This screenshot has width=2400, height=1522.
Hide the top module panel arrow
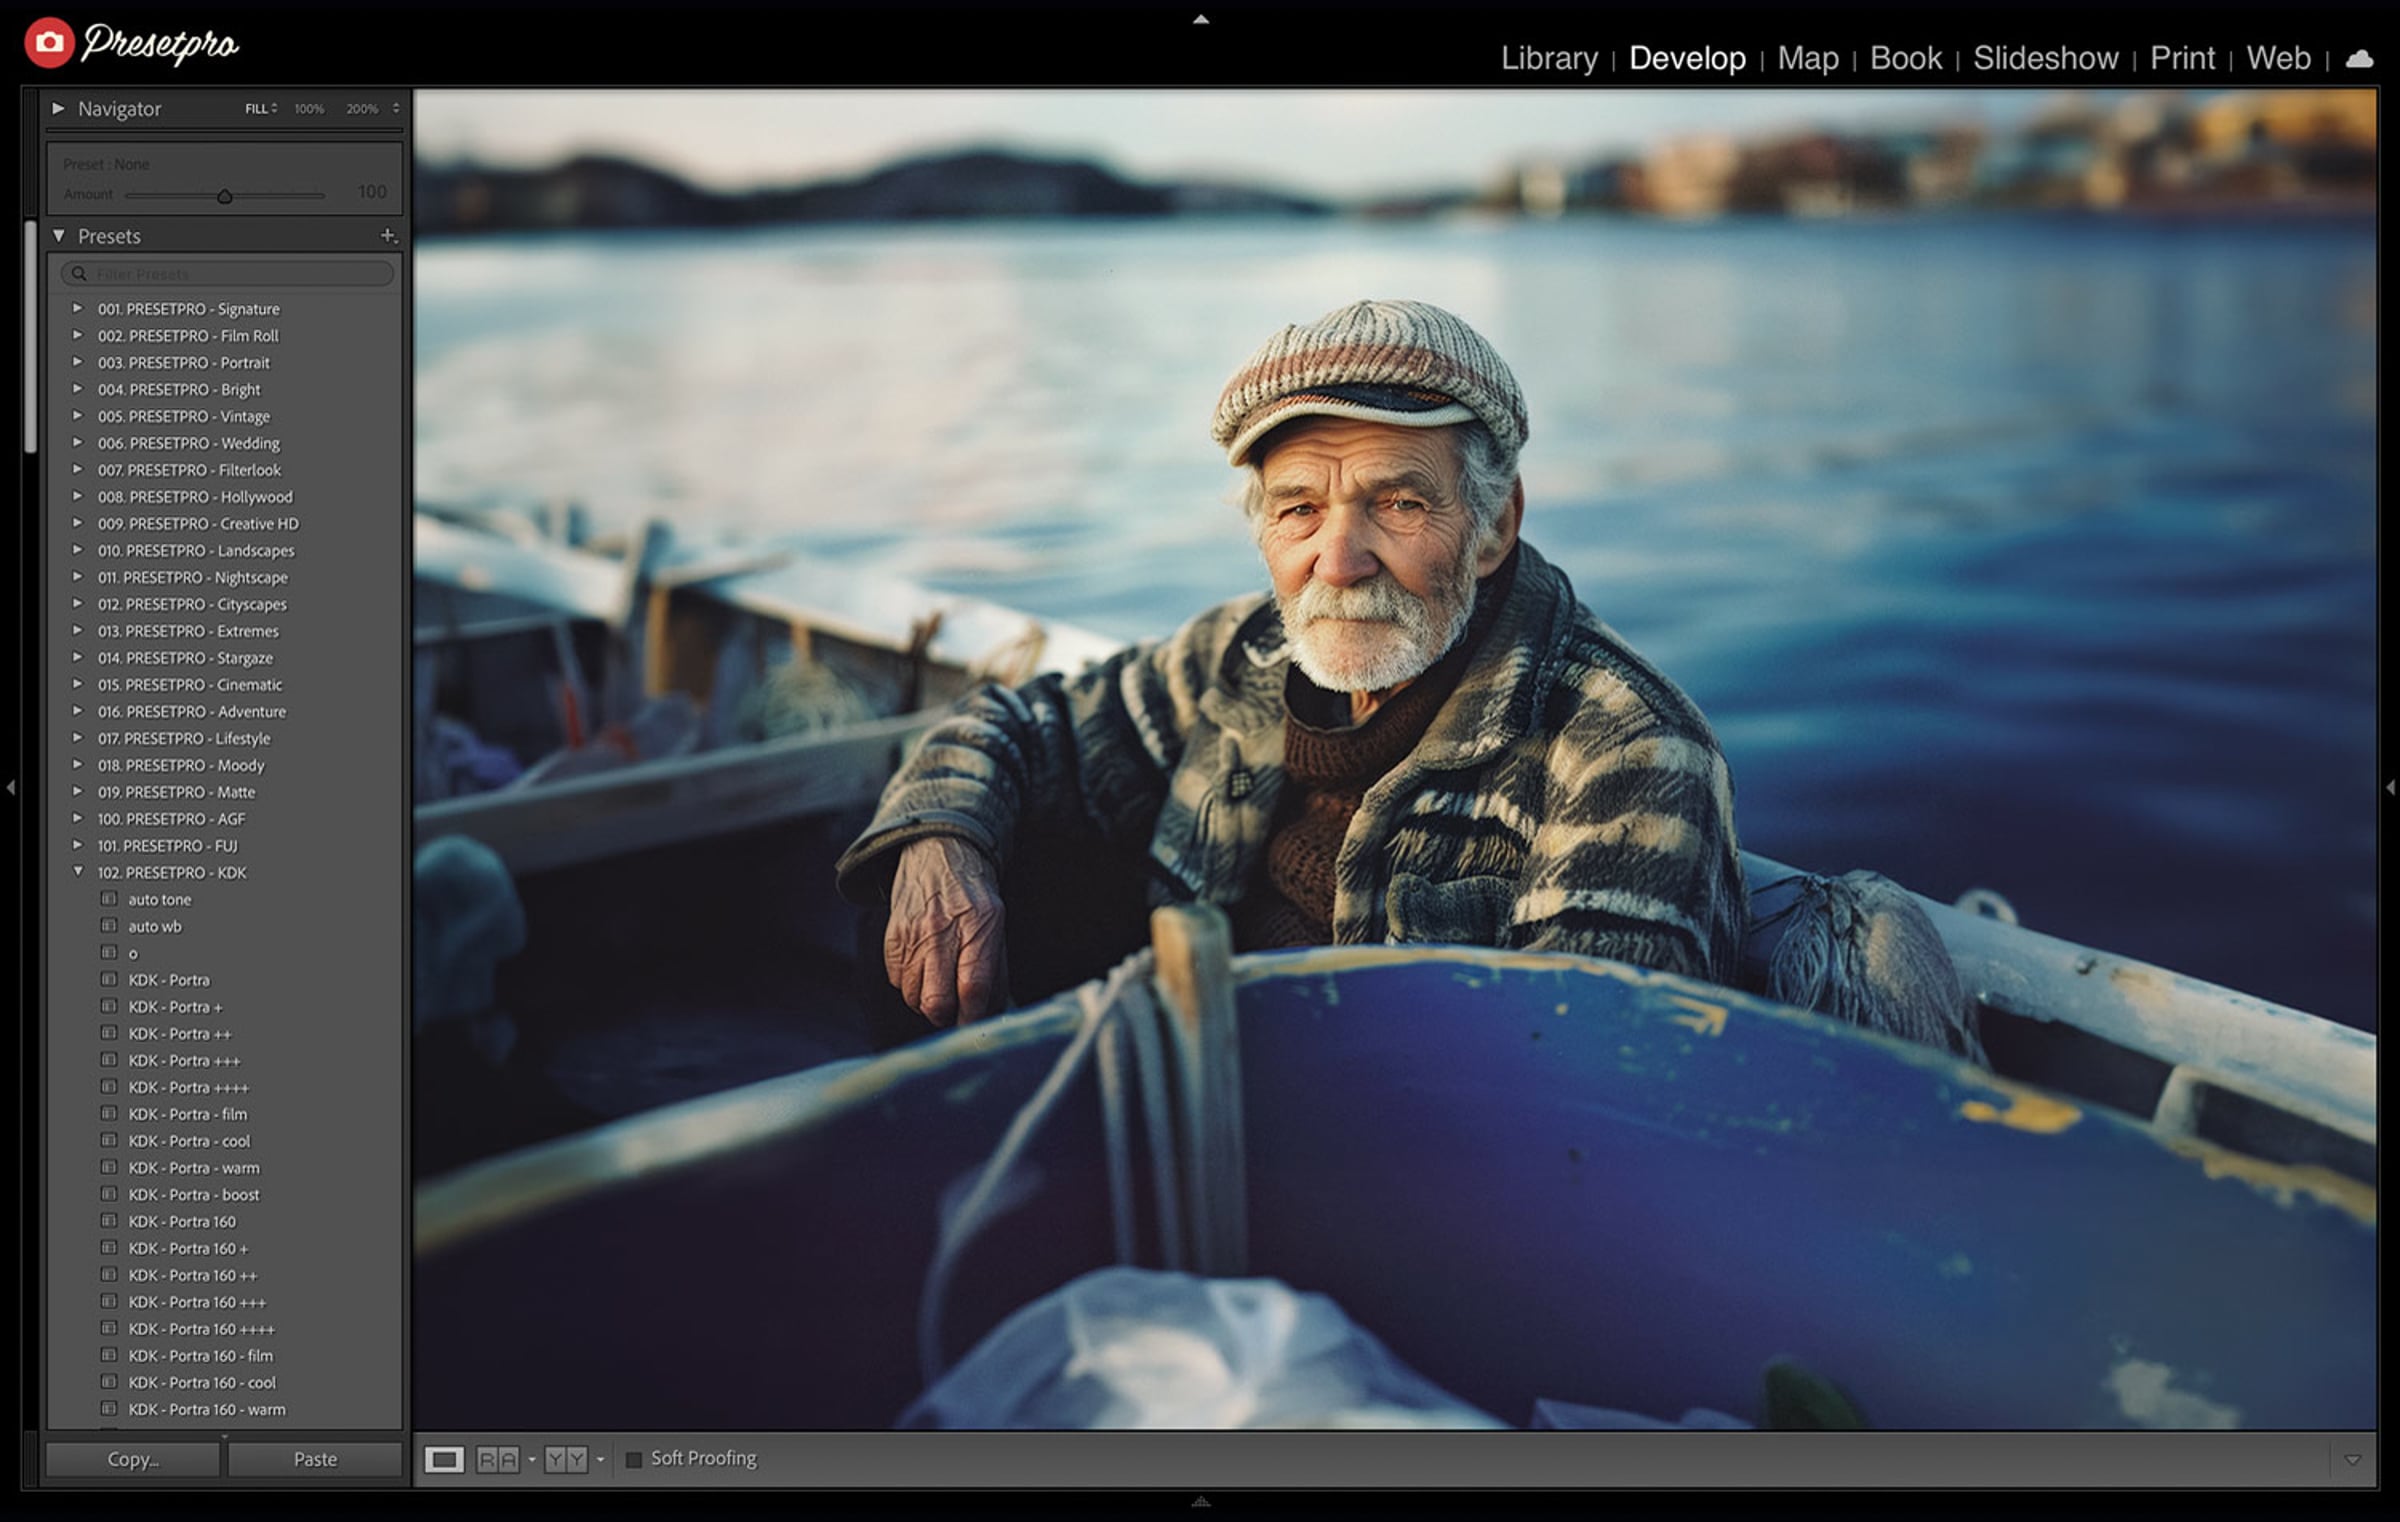point(1201,19)
